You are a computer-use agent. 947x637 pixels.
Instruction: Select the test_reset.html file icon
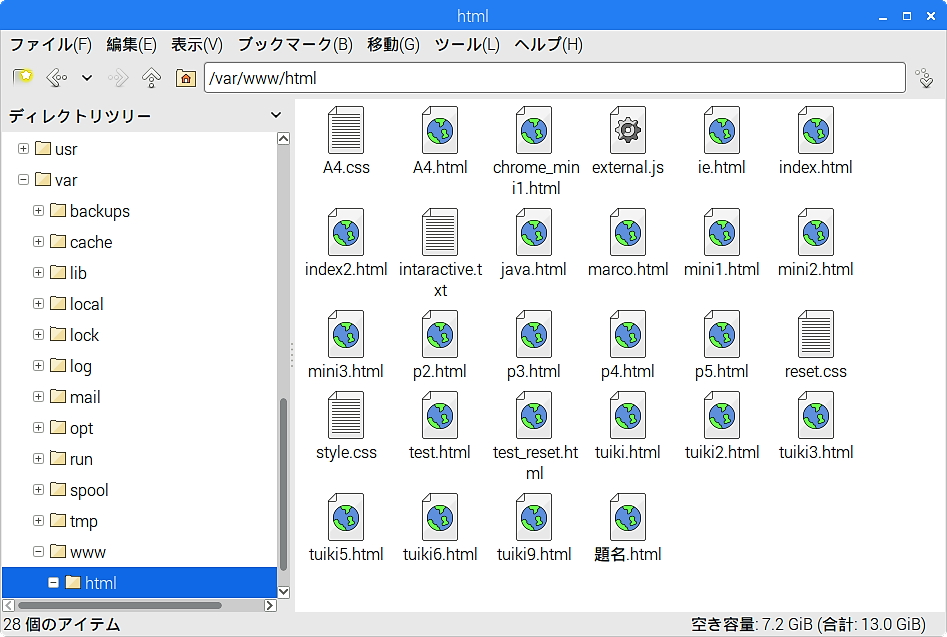pos(534,415)
